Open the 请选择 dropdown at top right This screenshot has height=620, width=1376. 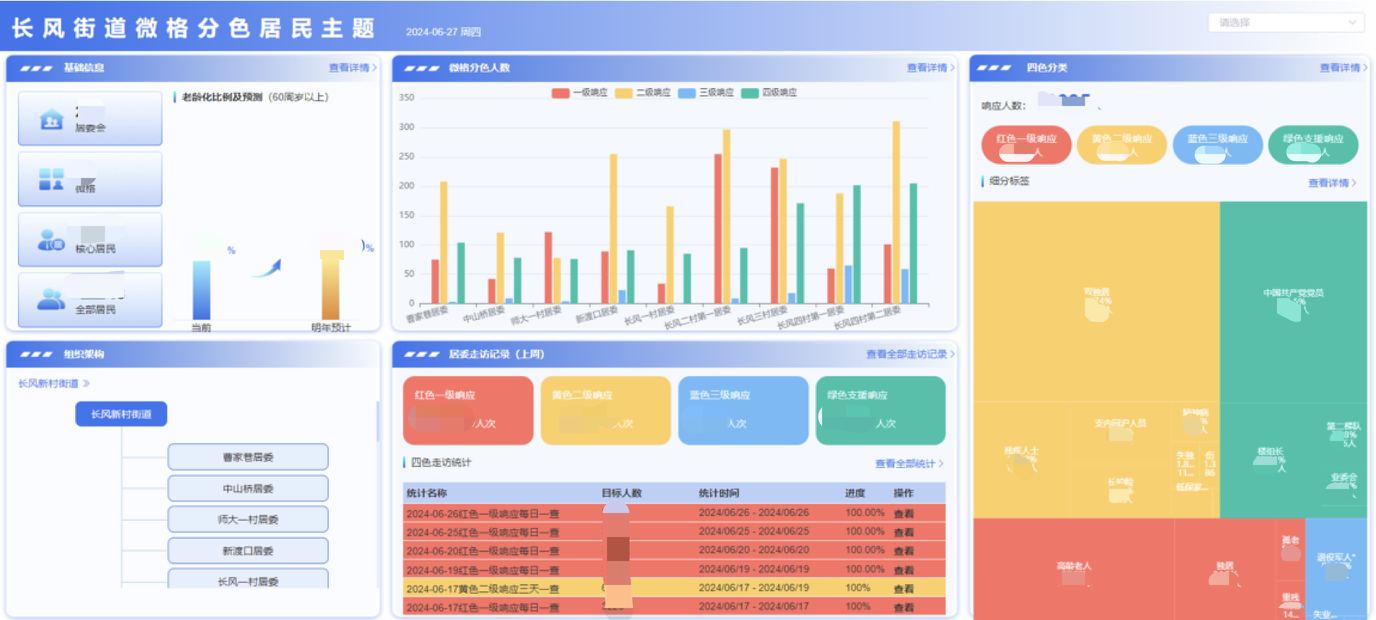pyautogui.click(x=1285, y=22)
